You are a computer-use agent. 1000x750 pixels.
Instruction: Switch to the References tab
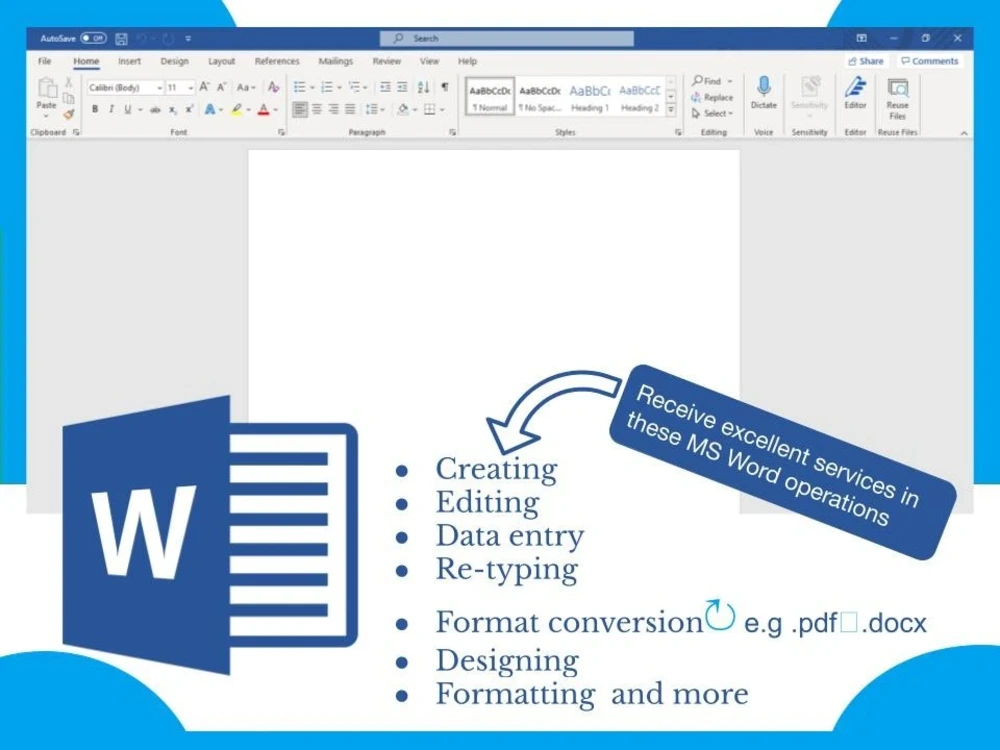coord(277,61)
